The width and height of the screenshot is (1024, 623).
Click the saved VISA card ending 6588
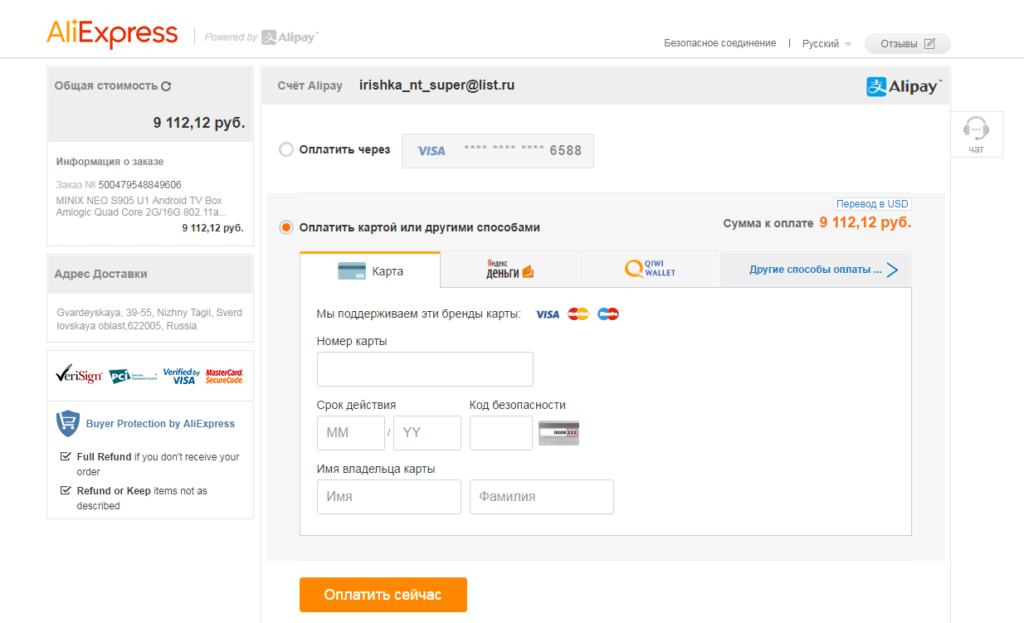click(x=498, y=151)
